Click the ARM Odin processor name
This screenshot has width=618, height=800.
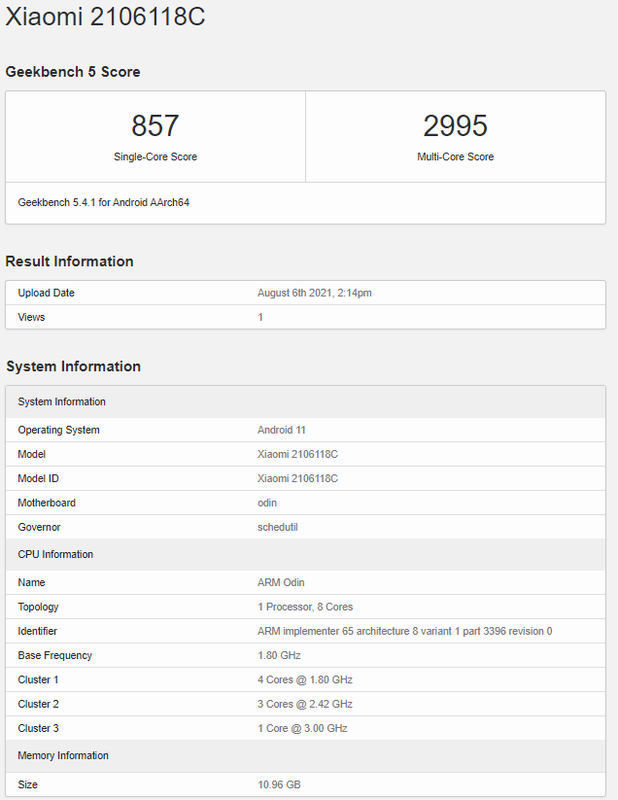(281, 582)
